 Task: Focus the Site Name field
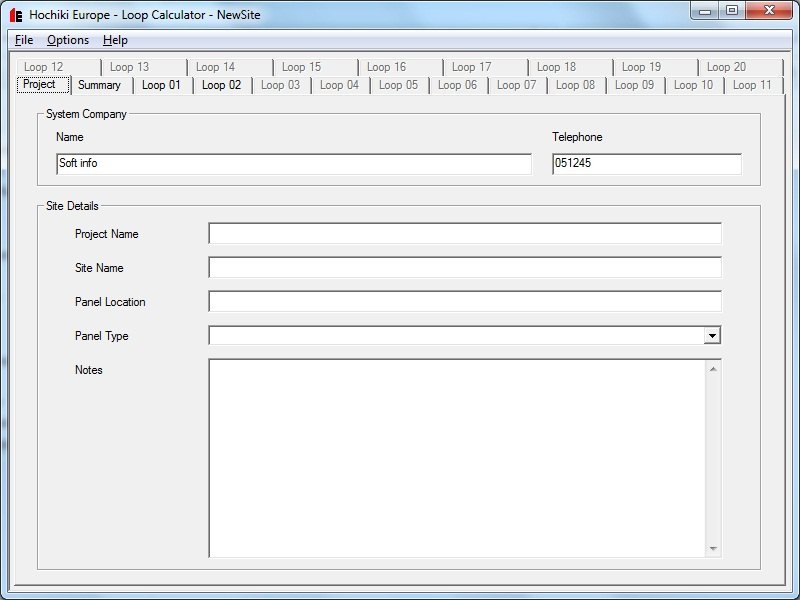pos(465,267)
